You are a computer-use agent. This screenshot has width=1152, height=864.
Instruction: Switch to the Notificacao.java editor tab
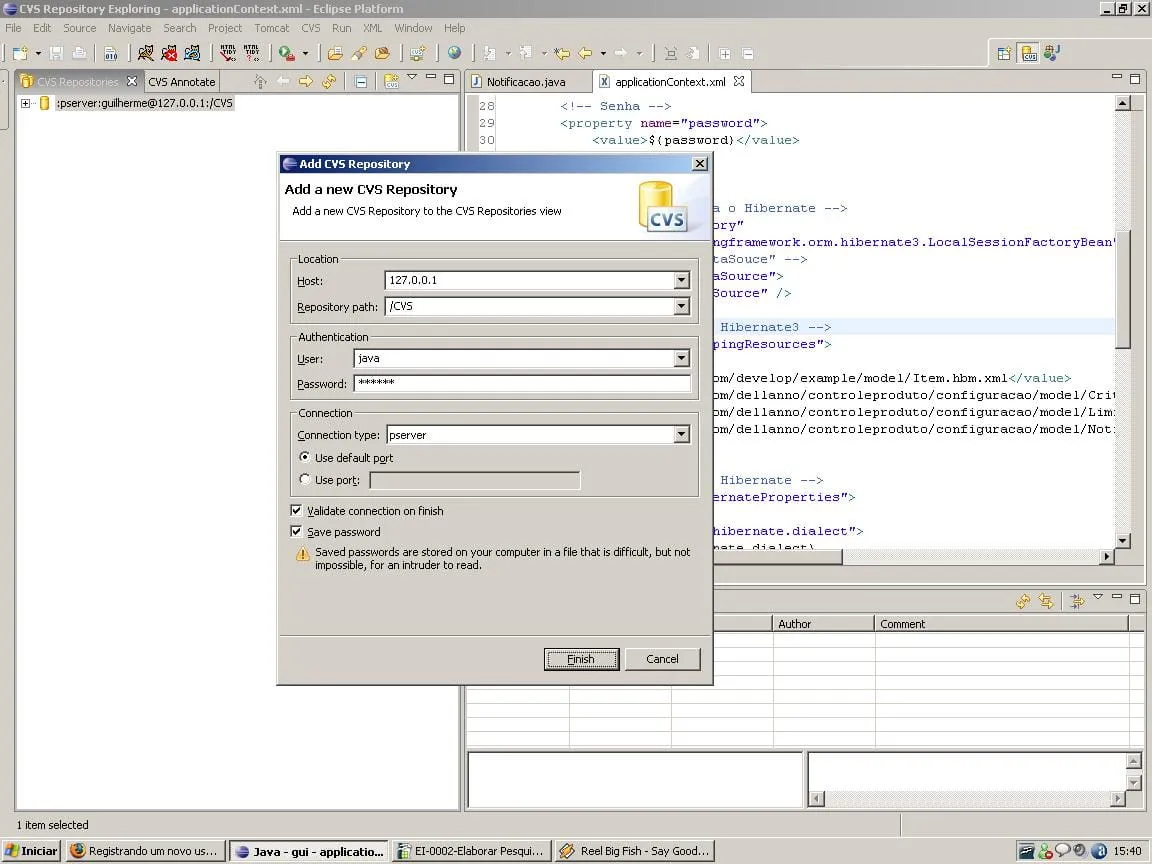point(525,82)
